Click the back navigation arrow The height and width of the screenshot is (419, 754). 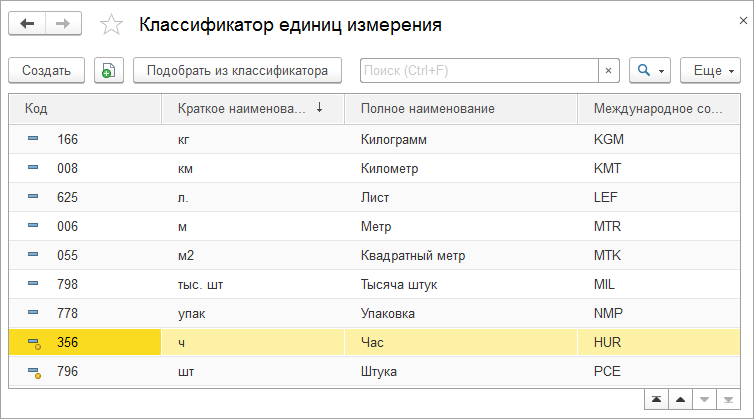[x=27, y=23]
